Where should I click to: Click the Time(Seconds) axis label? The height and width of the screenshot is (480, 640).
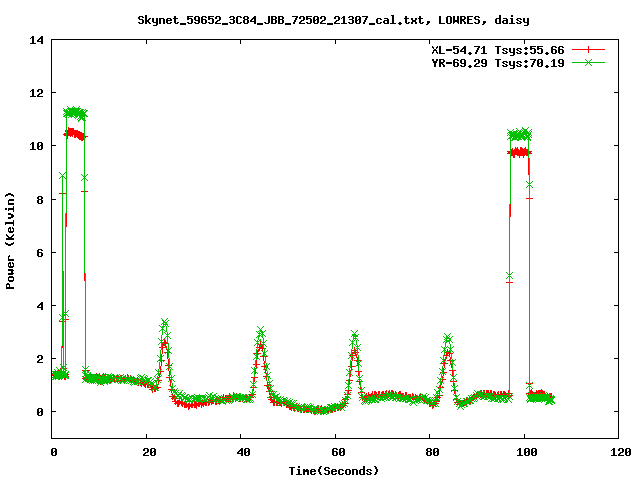click(x=334, y=471)
